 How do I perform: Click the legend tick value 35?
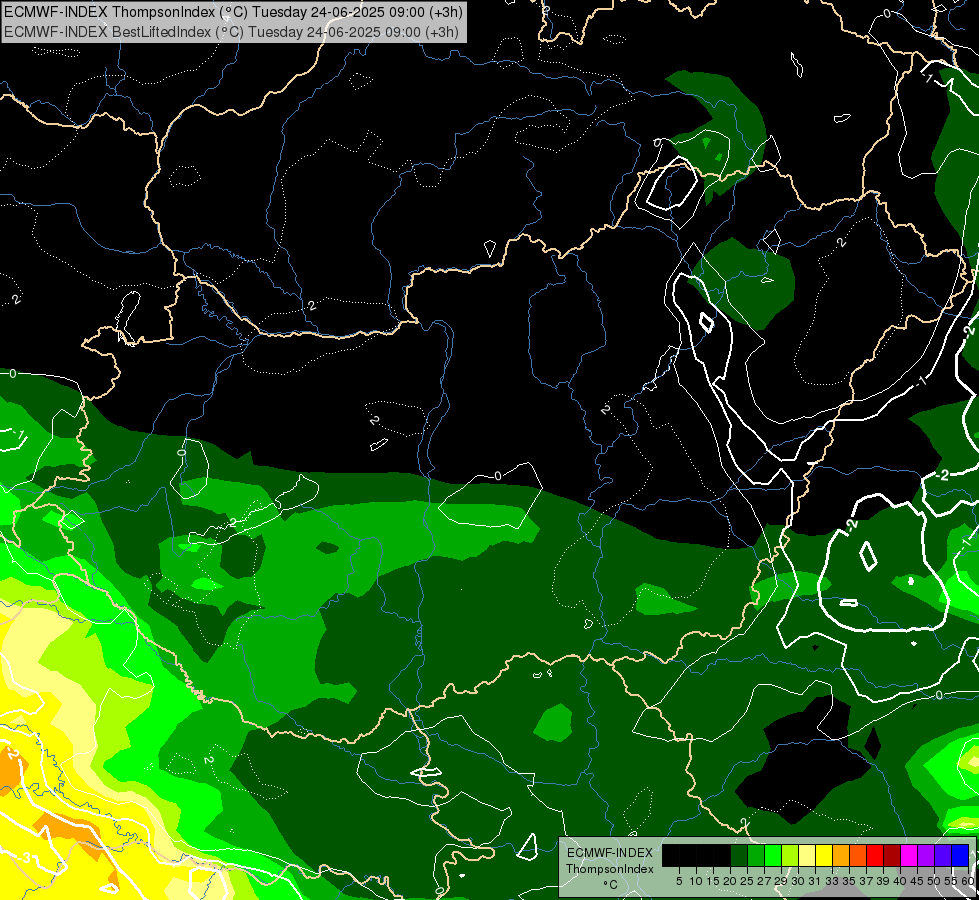click(849, 881)
